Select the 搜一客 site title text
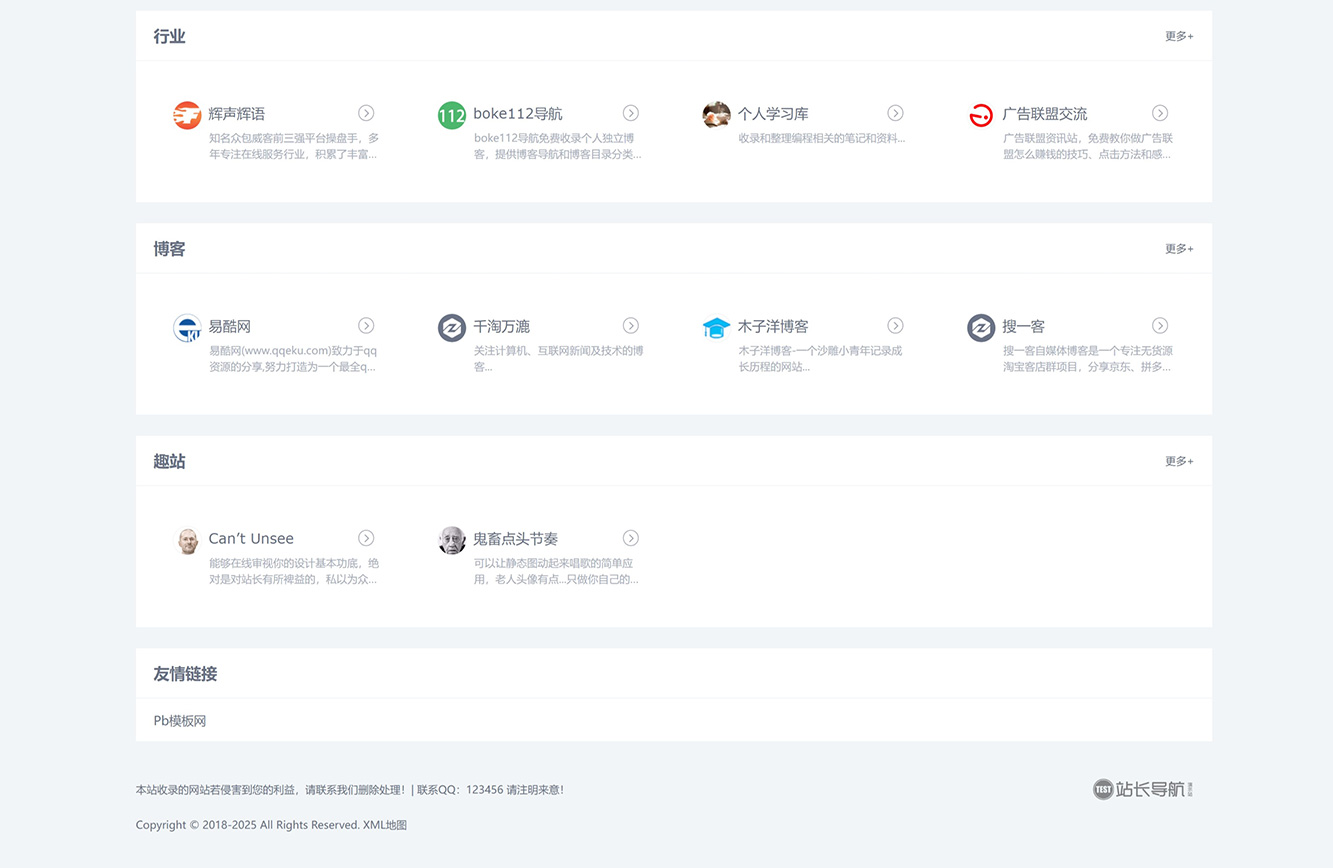 click(x=1022, y=326)
